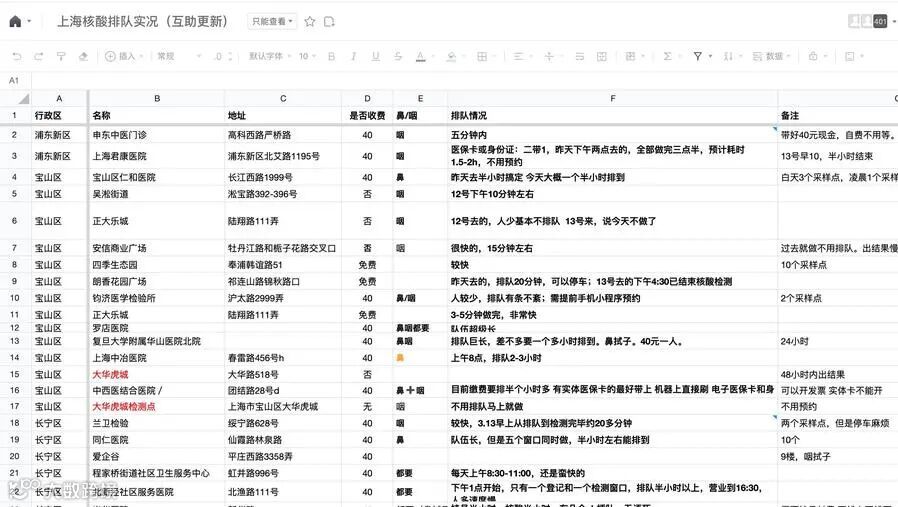Open the horizontal alignment tool
This screenshot has height=507, width=898.
pos(518,56)
